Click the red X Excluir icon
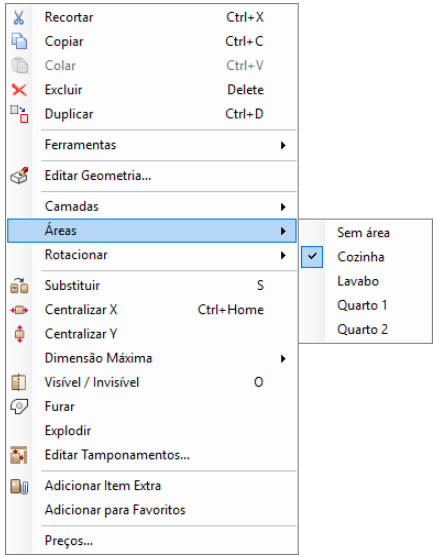The height and width of the screenshot is (557, 436). pos(19,90)
